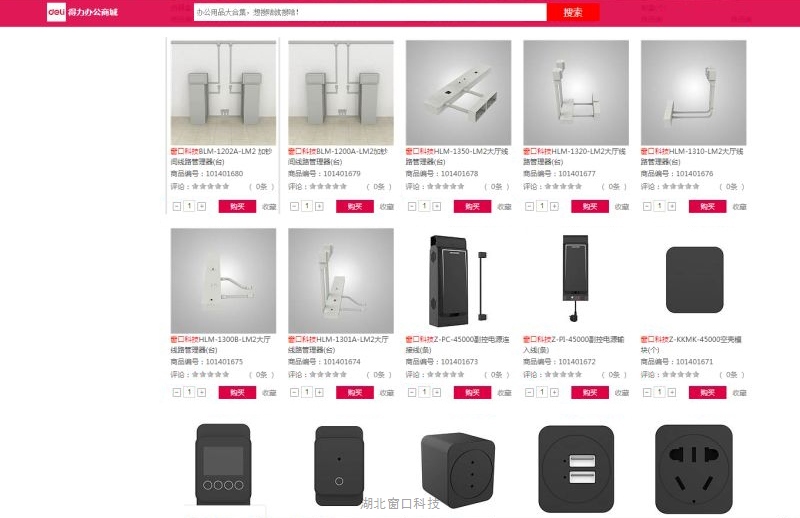Favorite the Z-KKMK-45000 product 101401671

click(739, 392)
